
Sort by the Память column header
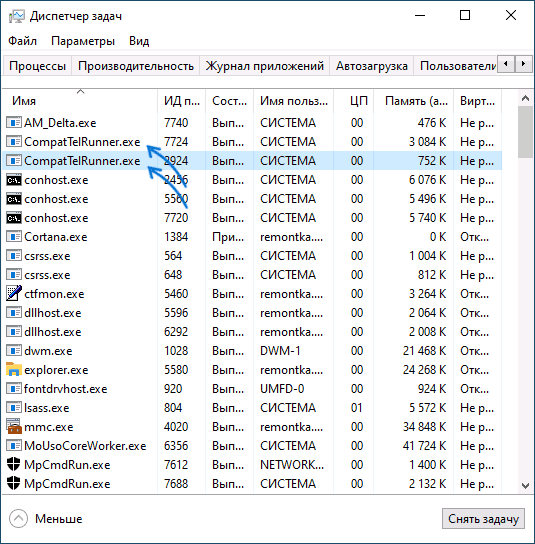pyautogui.click(x=414, y=101)
